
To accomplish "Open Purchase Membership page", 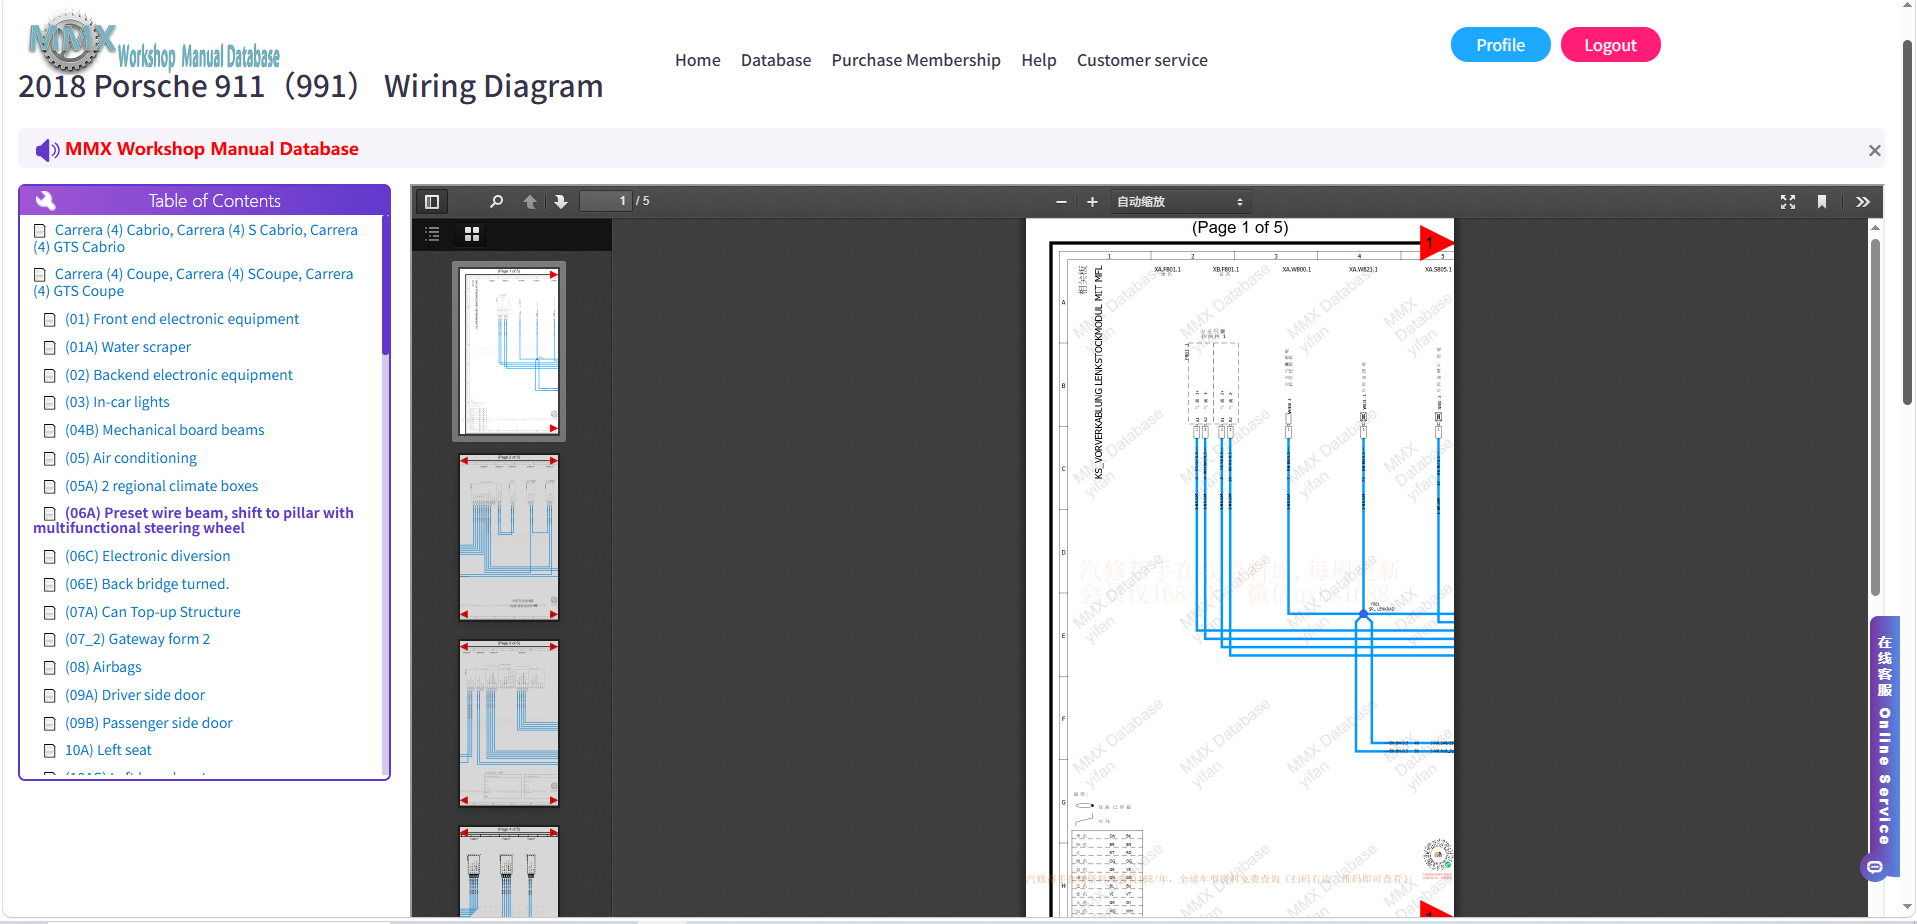I will pyautogui.click(x=916, y=60).
